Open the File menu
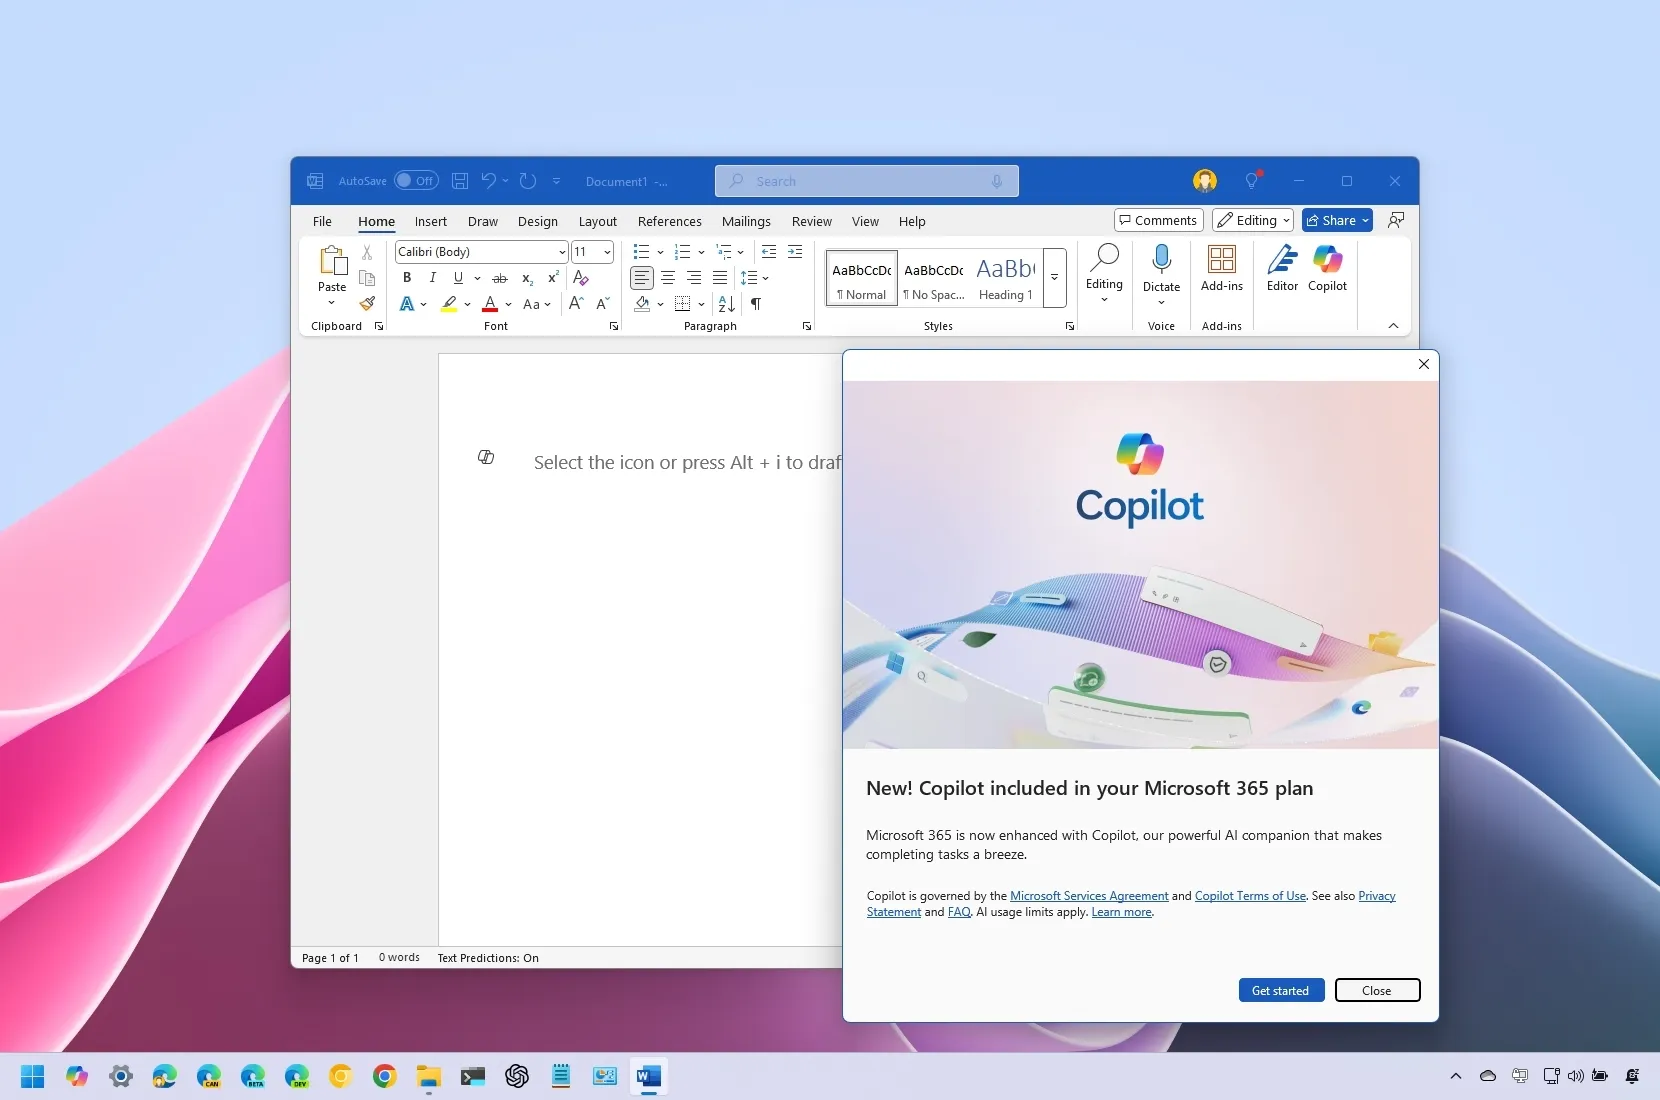Screen dimensions: 1660x1100 pos(322,221)
